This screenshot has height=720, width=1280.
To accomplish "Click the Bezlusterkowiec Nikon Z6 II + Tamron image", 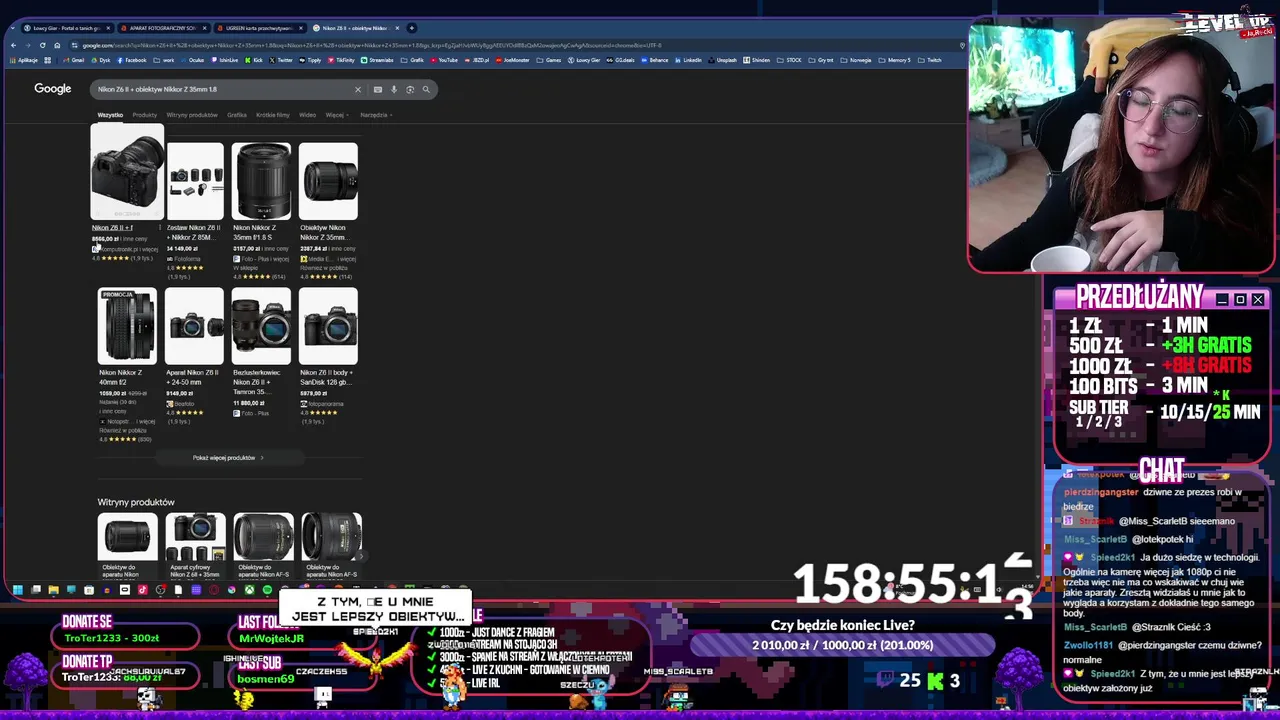I will (x=261, y=326).
